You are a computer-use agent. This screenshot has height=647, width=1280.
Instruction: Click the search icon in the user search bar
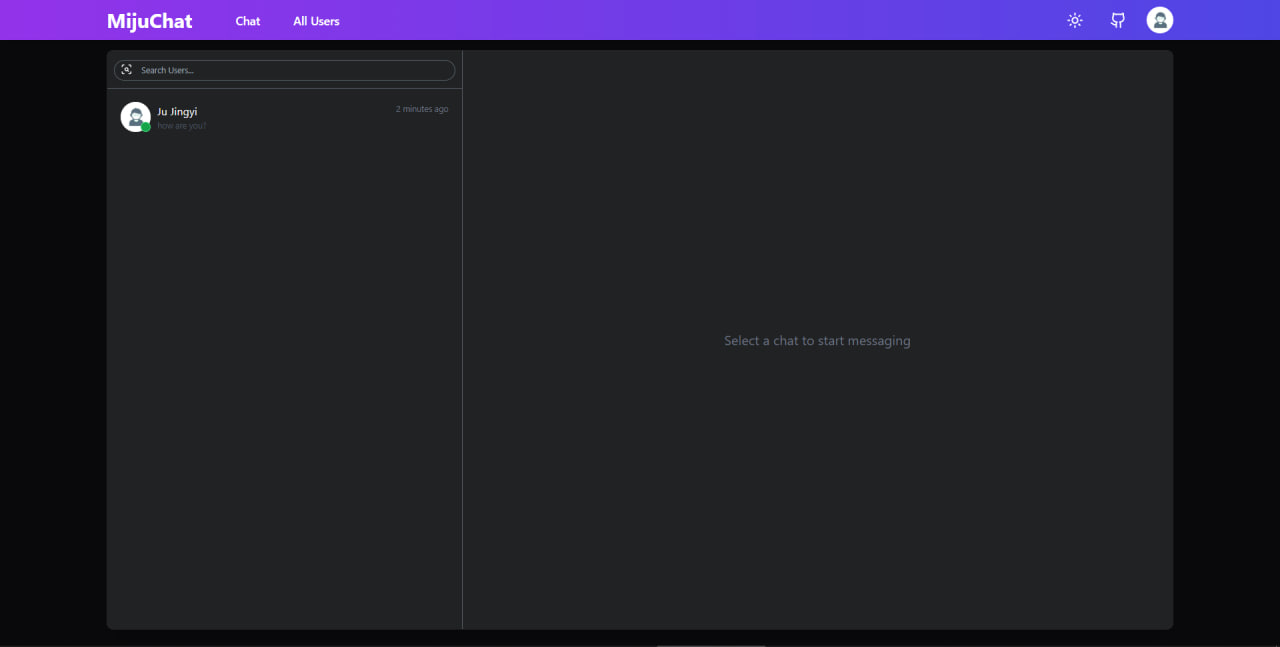[127, 70]
